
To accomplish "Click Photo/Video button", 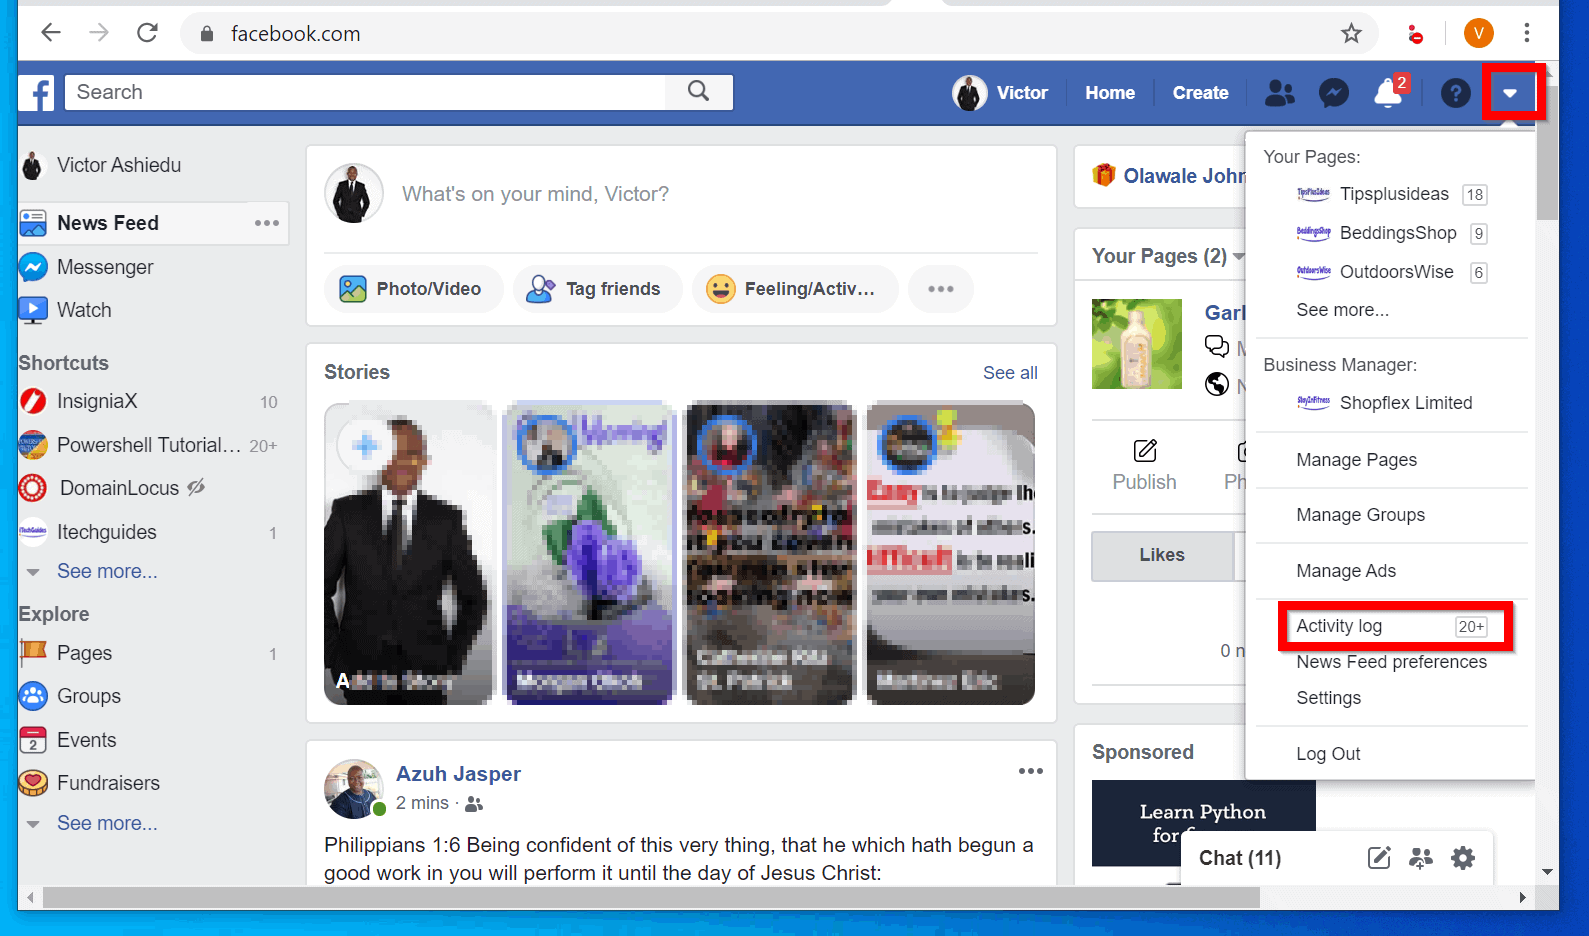I will coord(412,289).
